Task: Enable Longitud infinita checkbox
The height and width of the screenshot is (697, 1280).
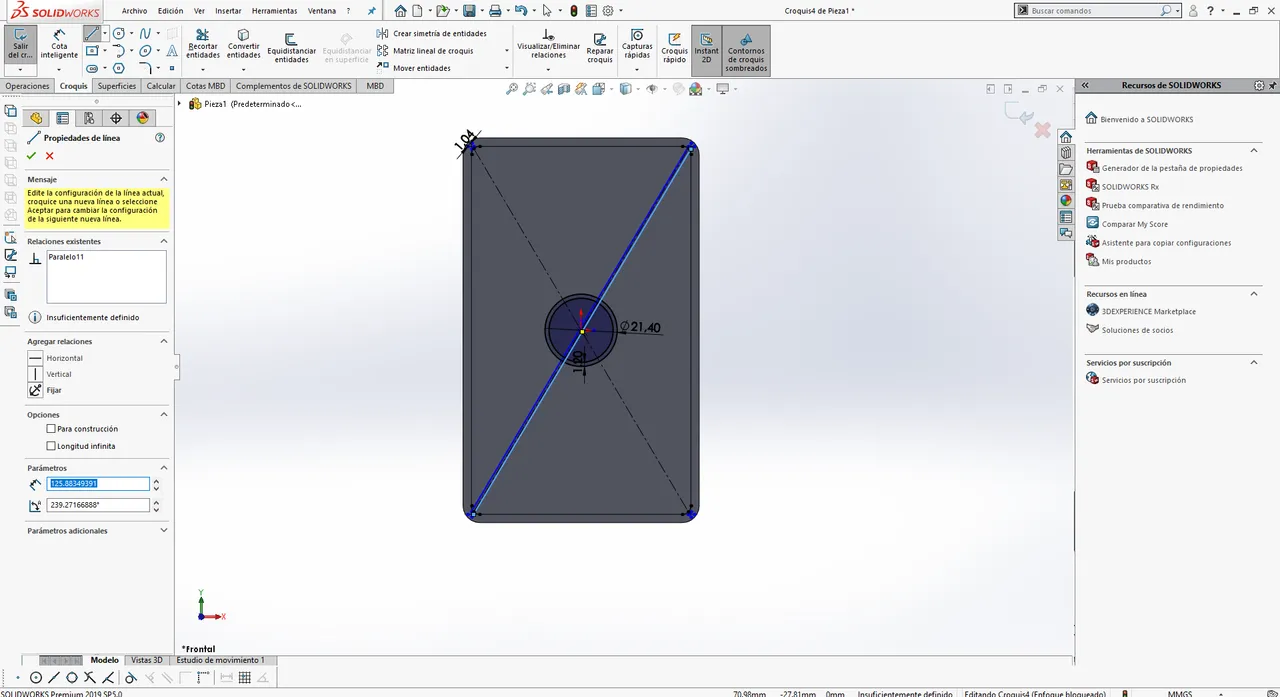Action: pos(51,446)
